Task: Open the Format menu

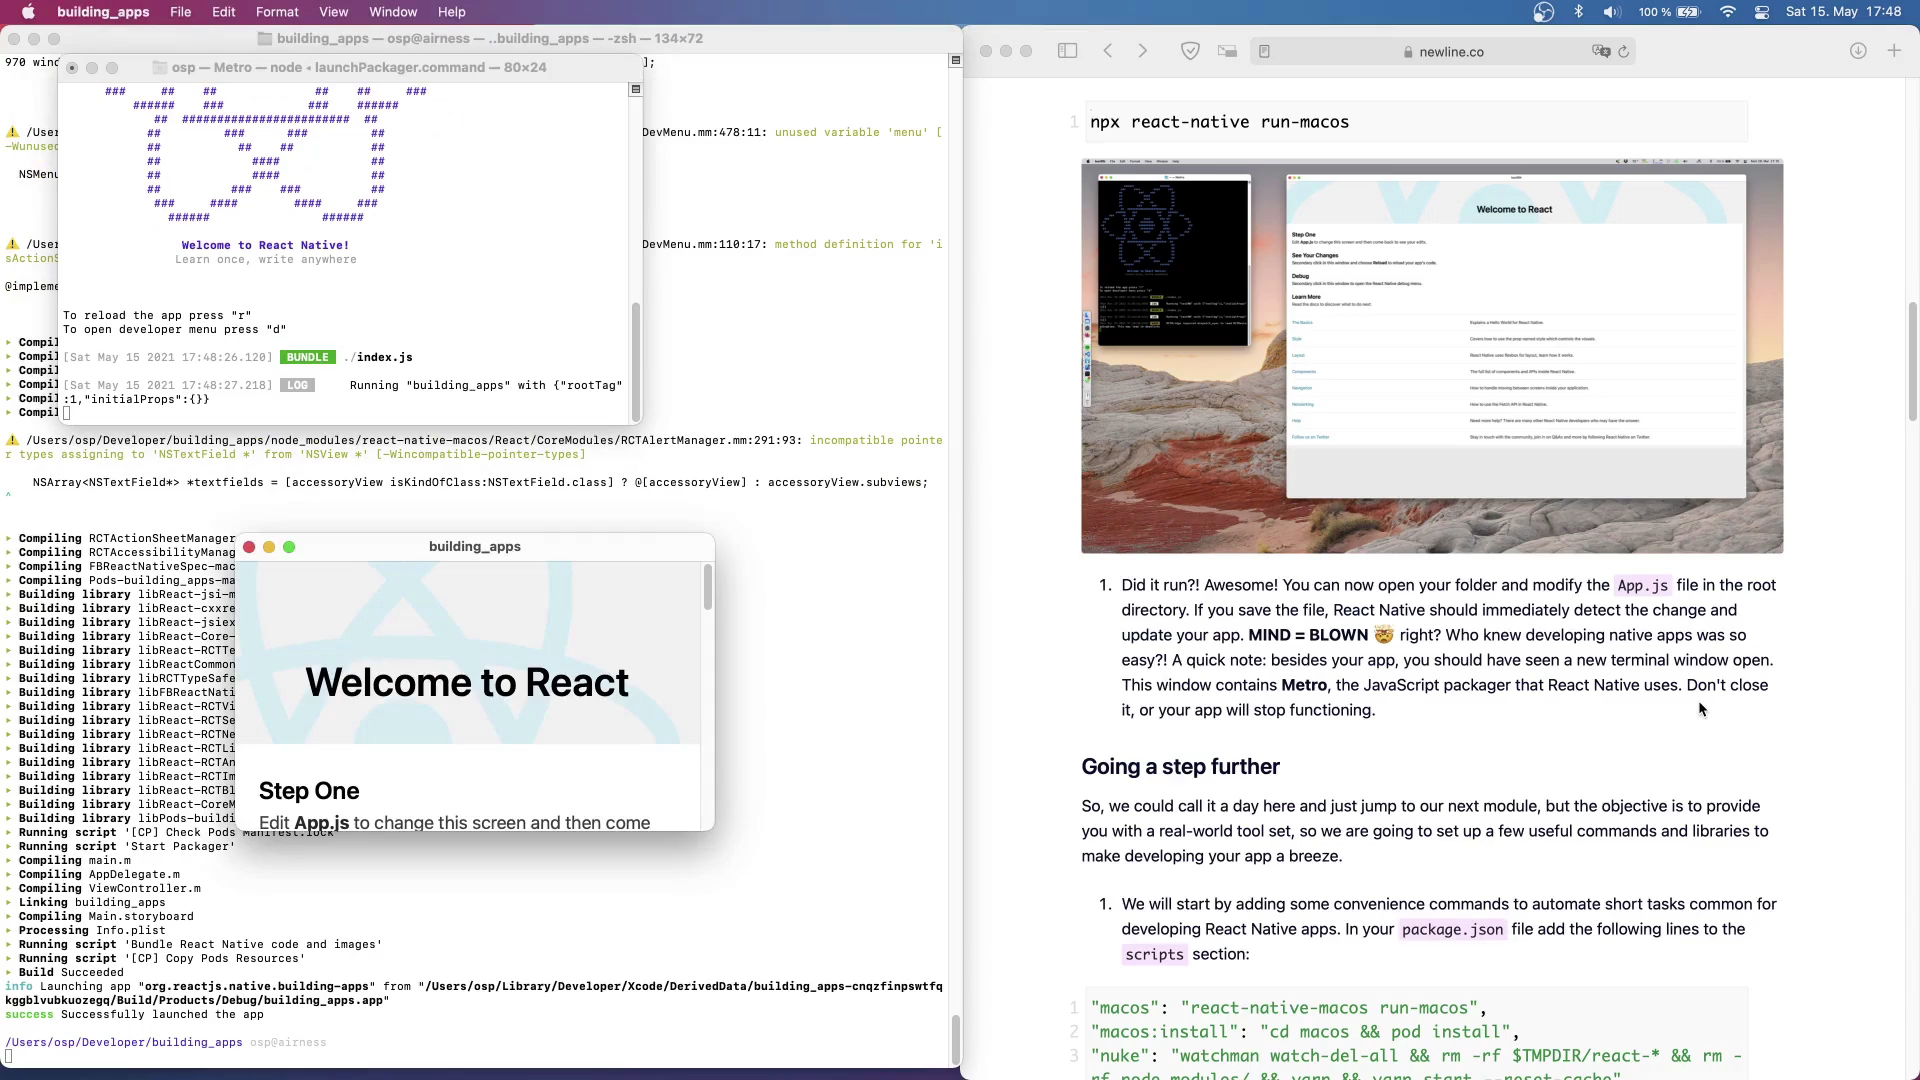Action: (277, 12)
